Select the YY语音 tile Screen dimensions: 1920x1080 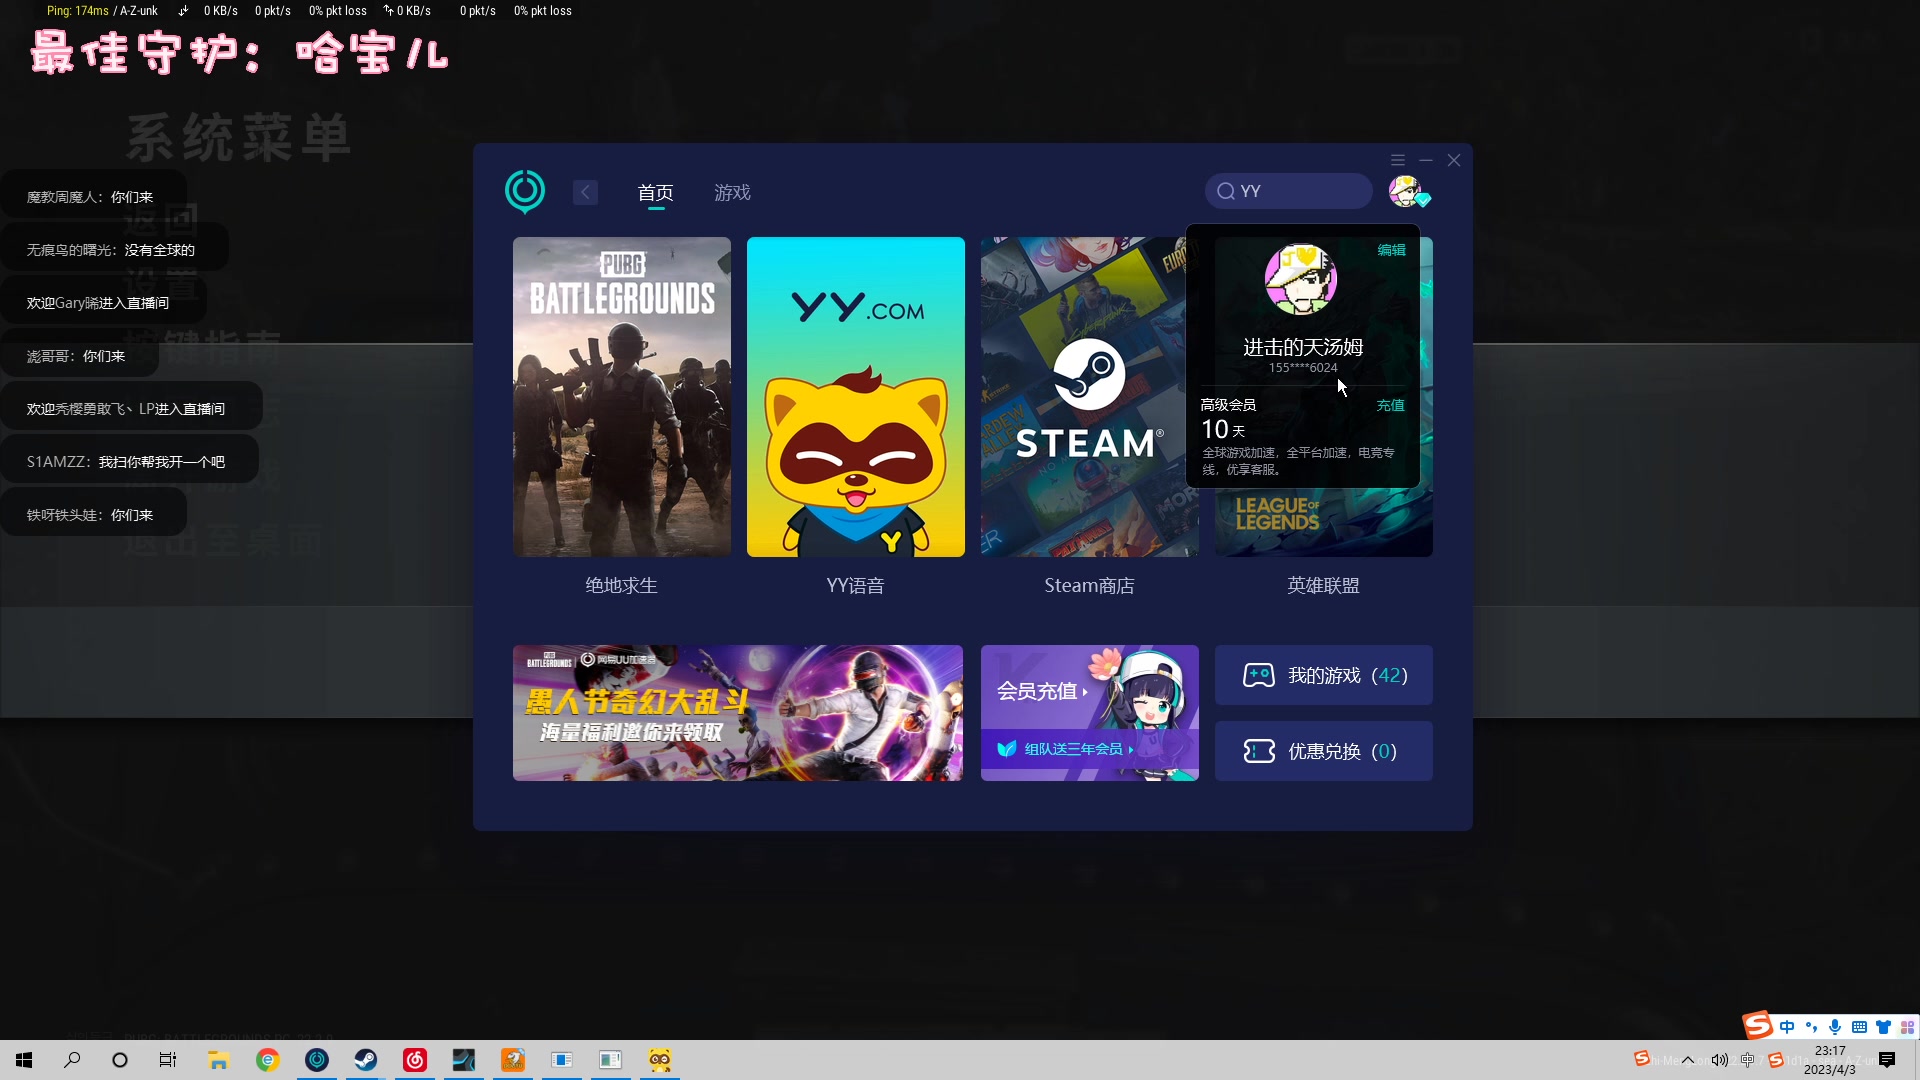856,397
